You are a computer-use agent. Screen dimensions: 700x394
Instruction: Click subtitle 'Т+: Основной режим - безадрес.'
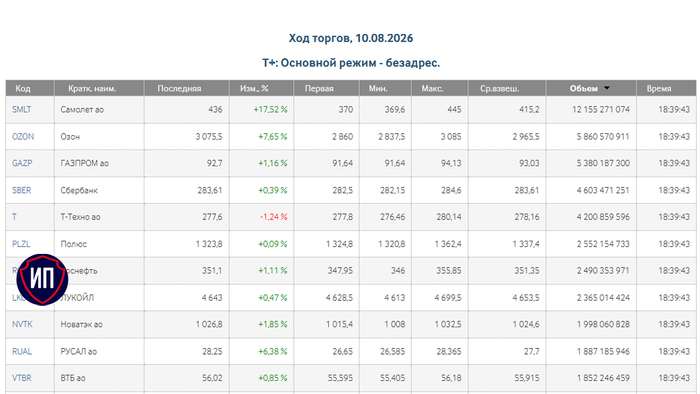point(351,63)
